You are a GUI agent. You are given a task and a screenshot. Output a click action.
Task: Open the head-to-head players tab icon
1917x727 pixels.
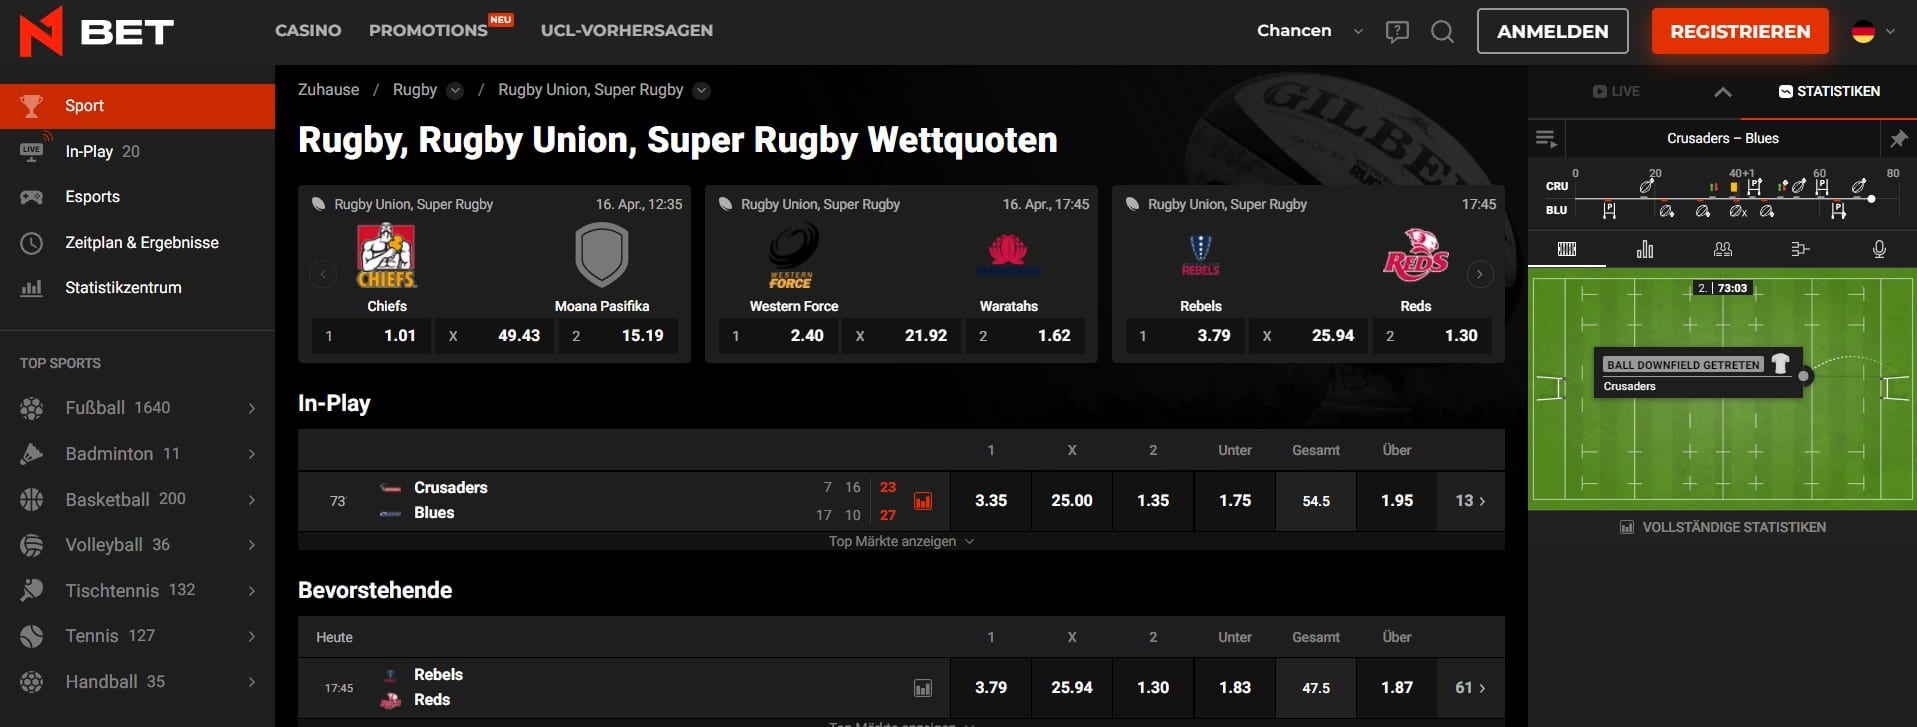(1723, 249)
